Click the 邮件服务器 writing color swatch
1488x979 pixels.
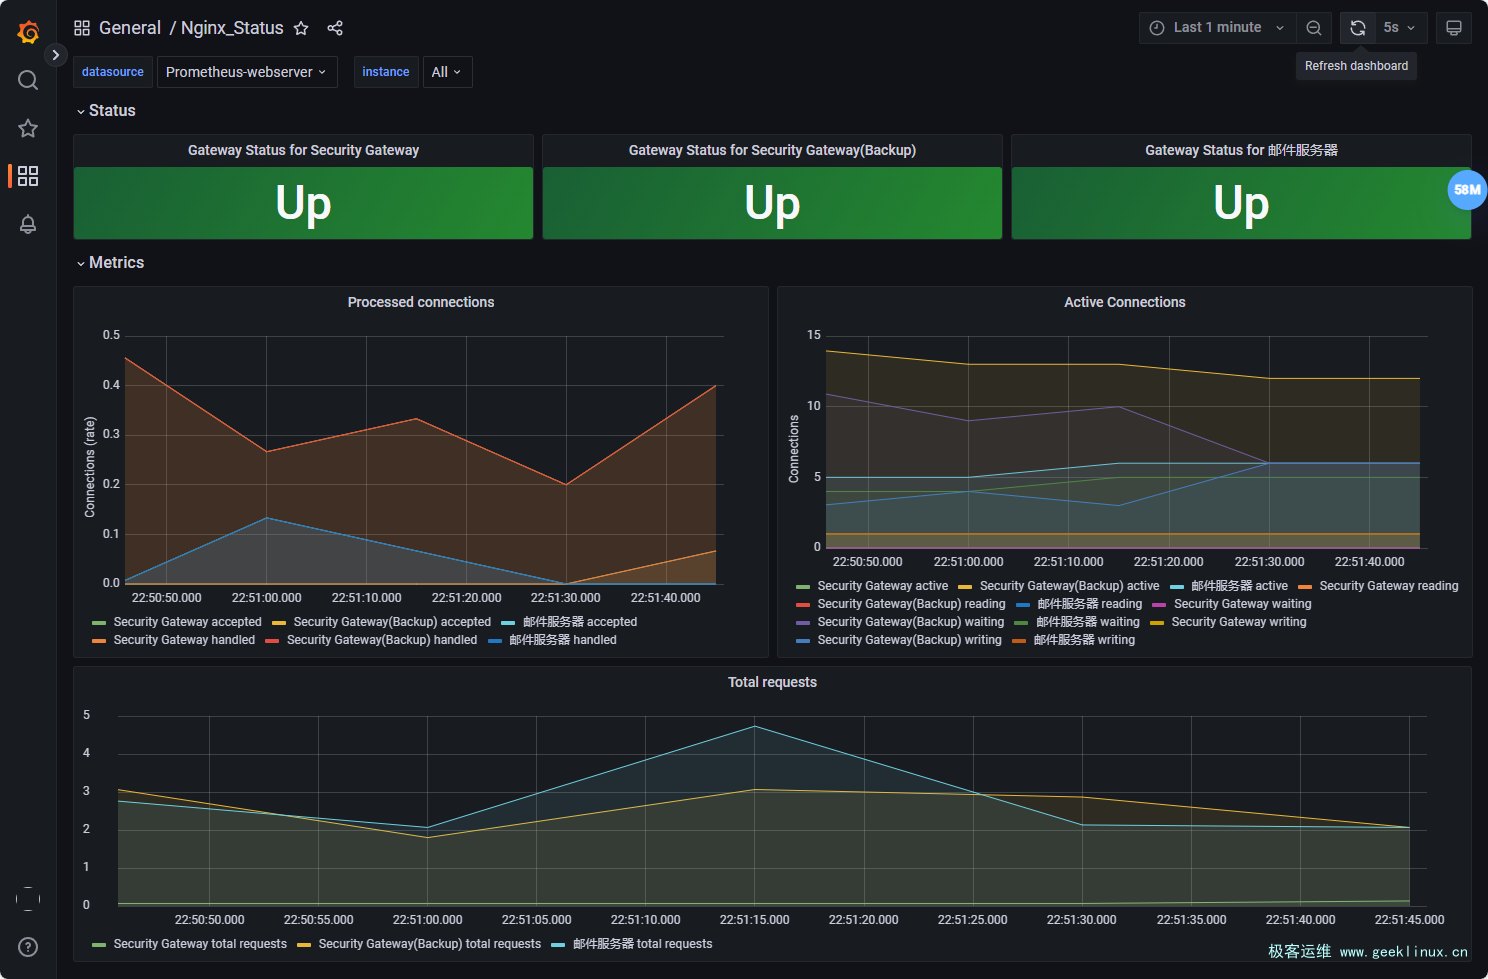(1019, 640)
